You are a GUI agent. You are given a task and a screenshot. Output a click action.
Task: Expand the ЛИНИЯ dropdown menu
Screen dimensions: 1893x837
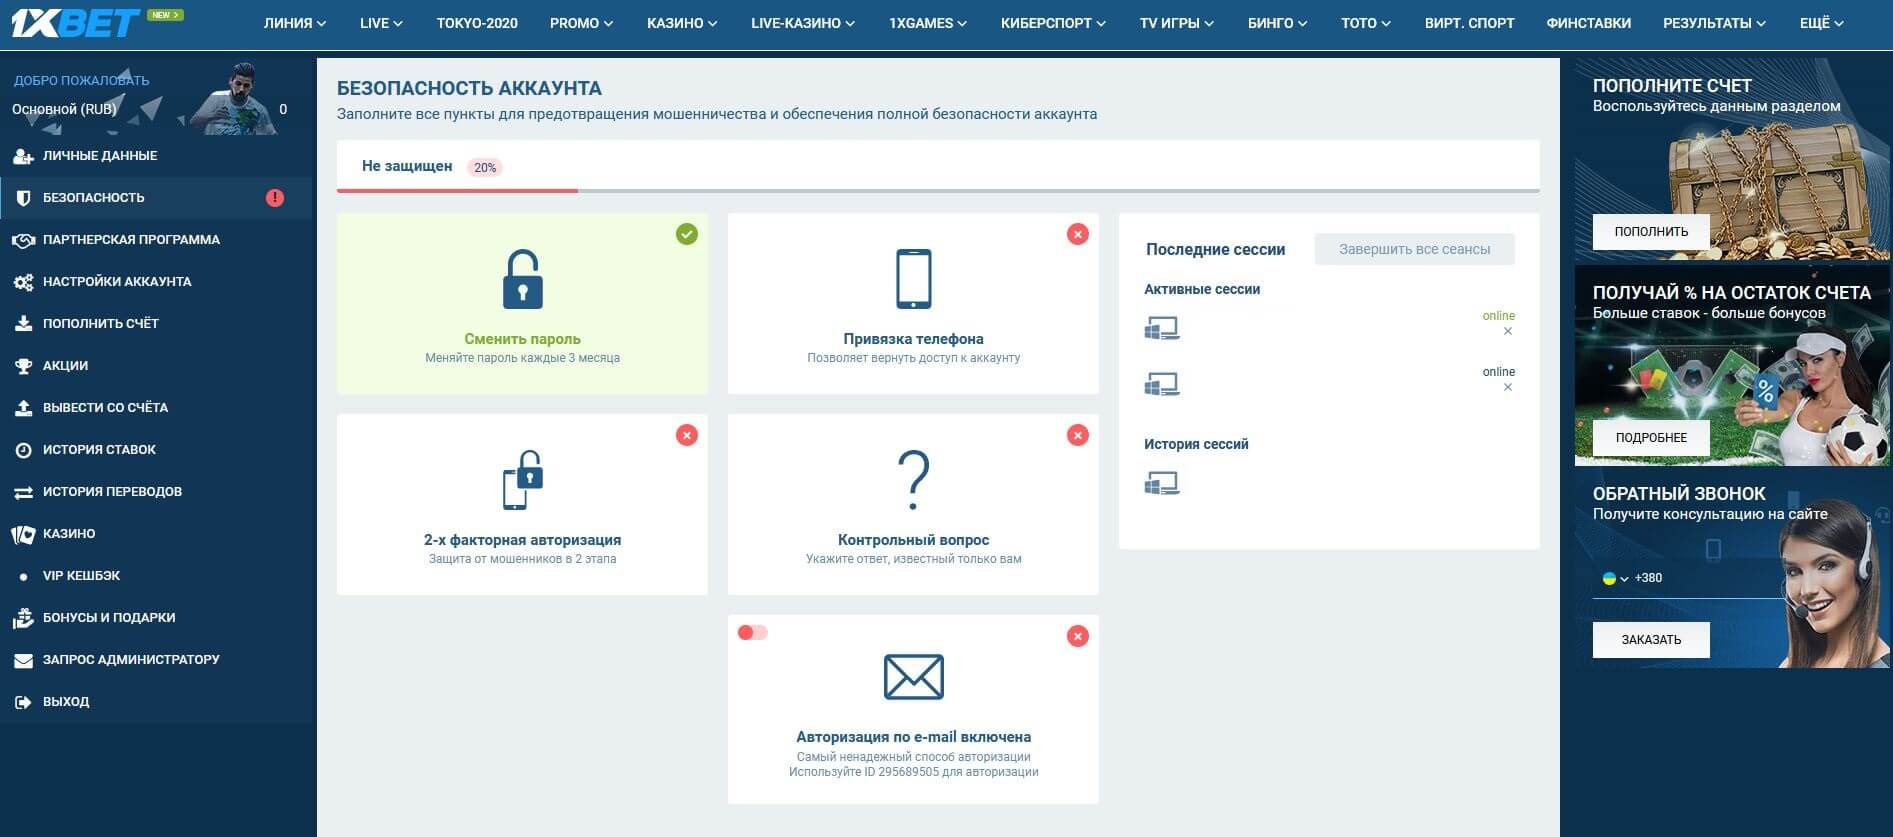click(294, 23)
